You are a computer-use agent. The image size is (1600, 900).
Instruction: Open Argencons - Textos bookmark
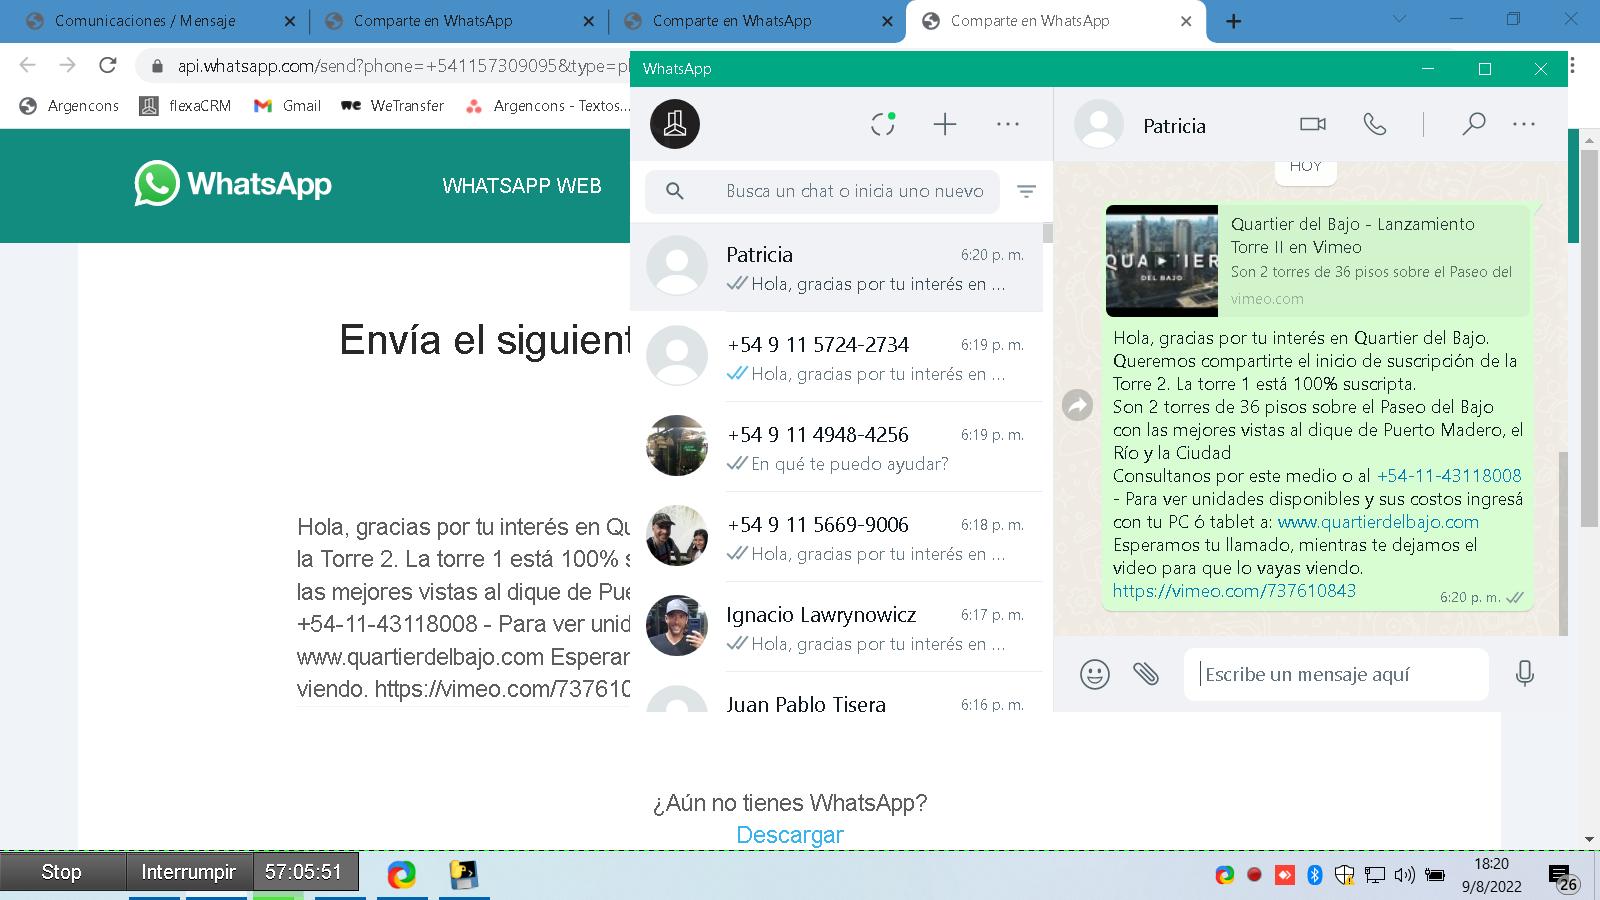point(548,105)
